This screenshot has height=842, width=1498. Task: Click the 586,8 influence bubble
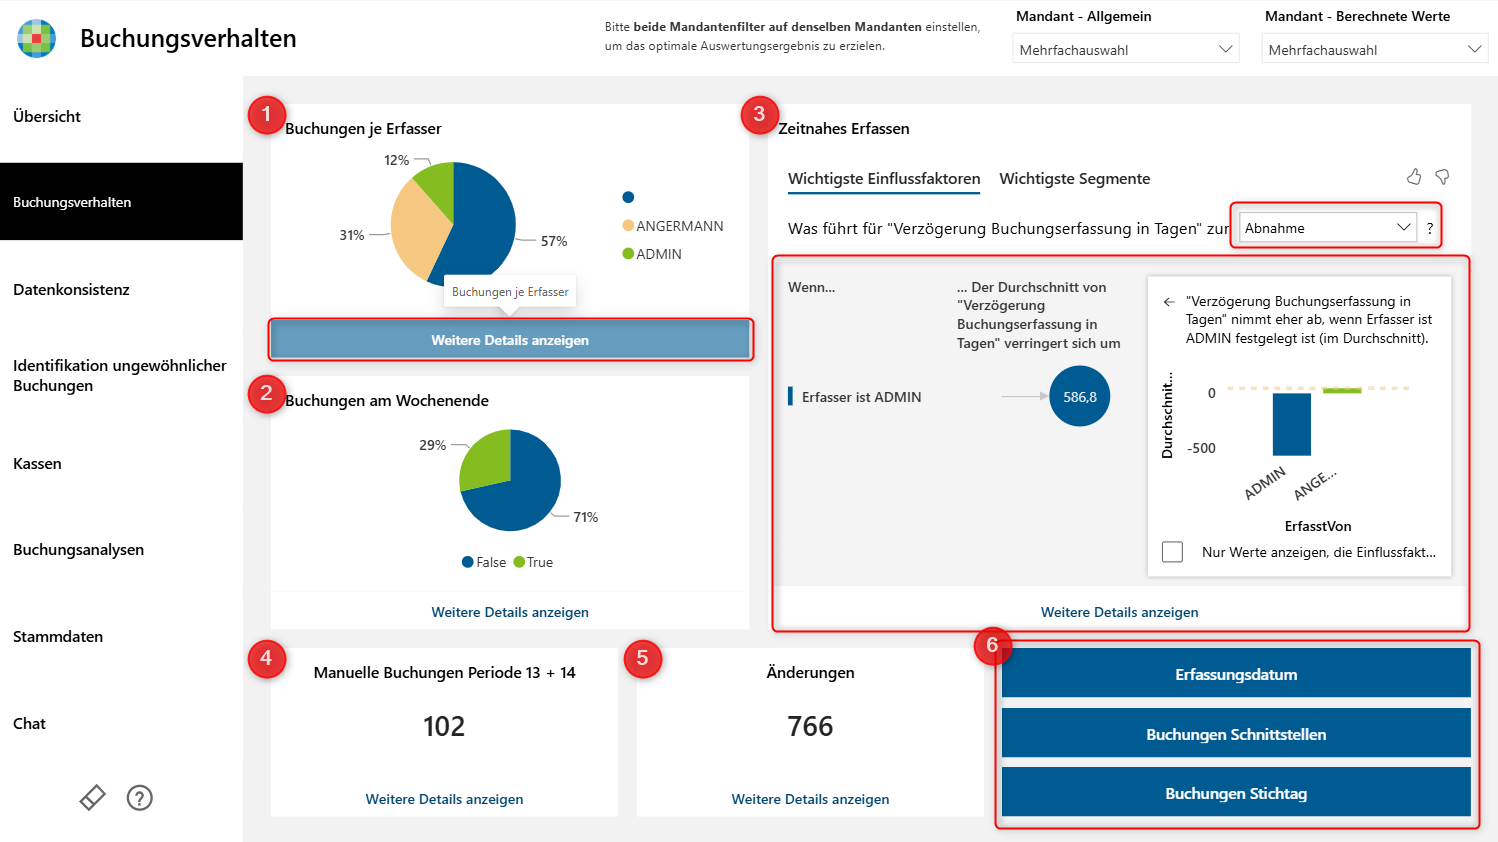pos(1080,397)
